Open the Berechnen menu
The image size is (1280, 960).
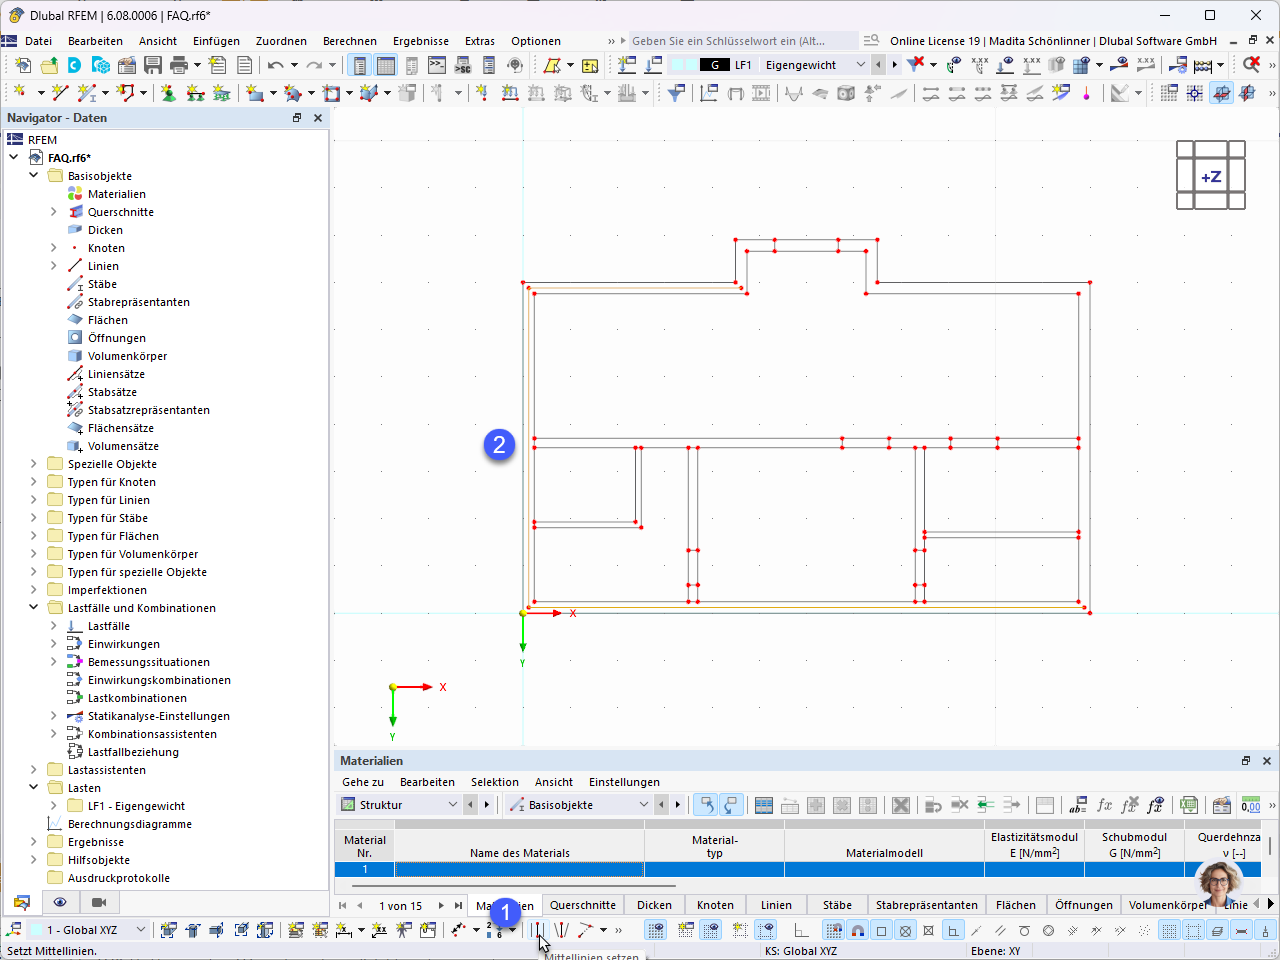pyautogui.click(x=350, y=41)
